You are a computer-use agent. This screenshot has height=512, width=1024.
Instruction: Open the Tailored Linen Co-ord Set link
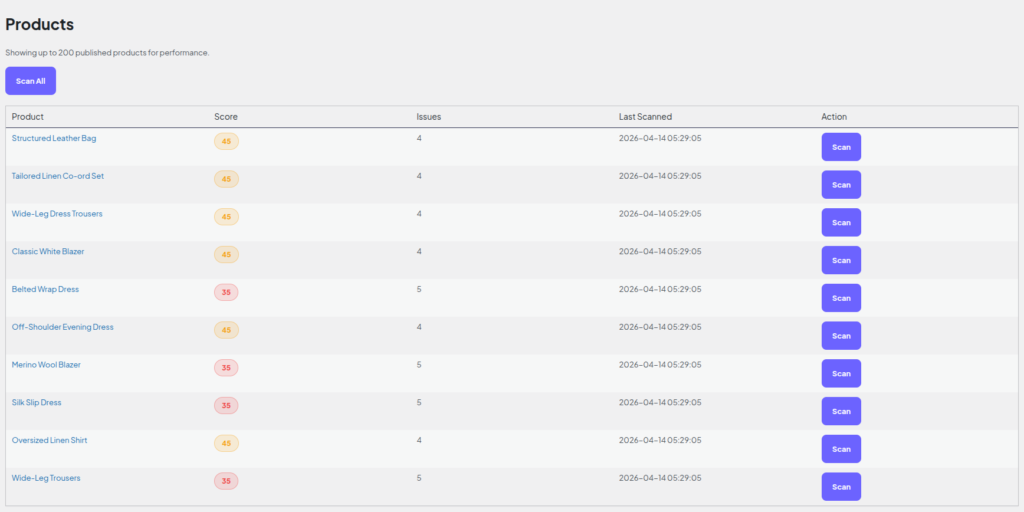(x=57, y=176)
